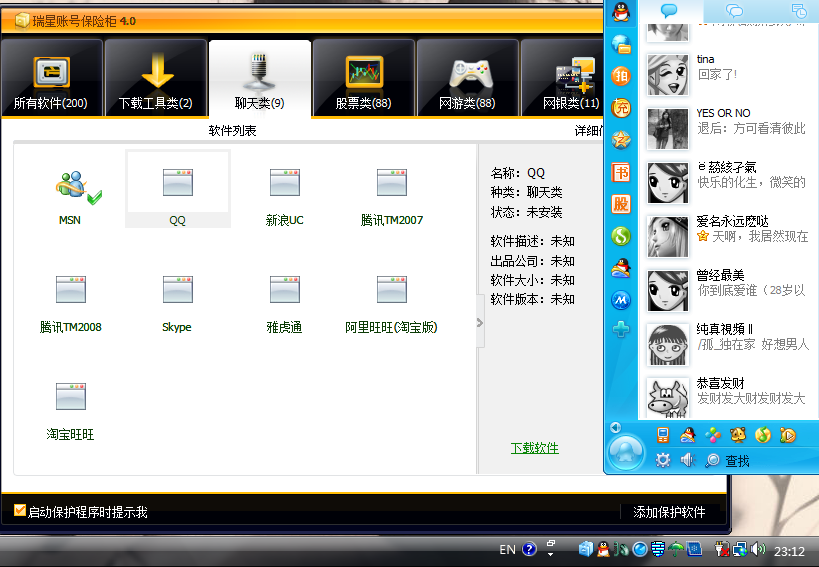The image size is (819, 567).
Task: Click the EN language indicator in taskbar
Action: 507,550
